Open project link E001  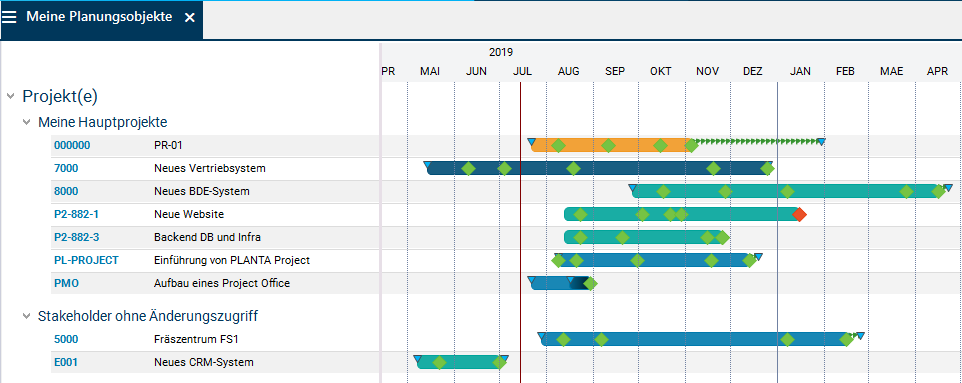66,363
